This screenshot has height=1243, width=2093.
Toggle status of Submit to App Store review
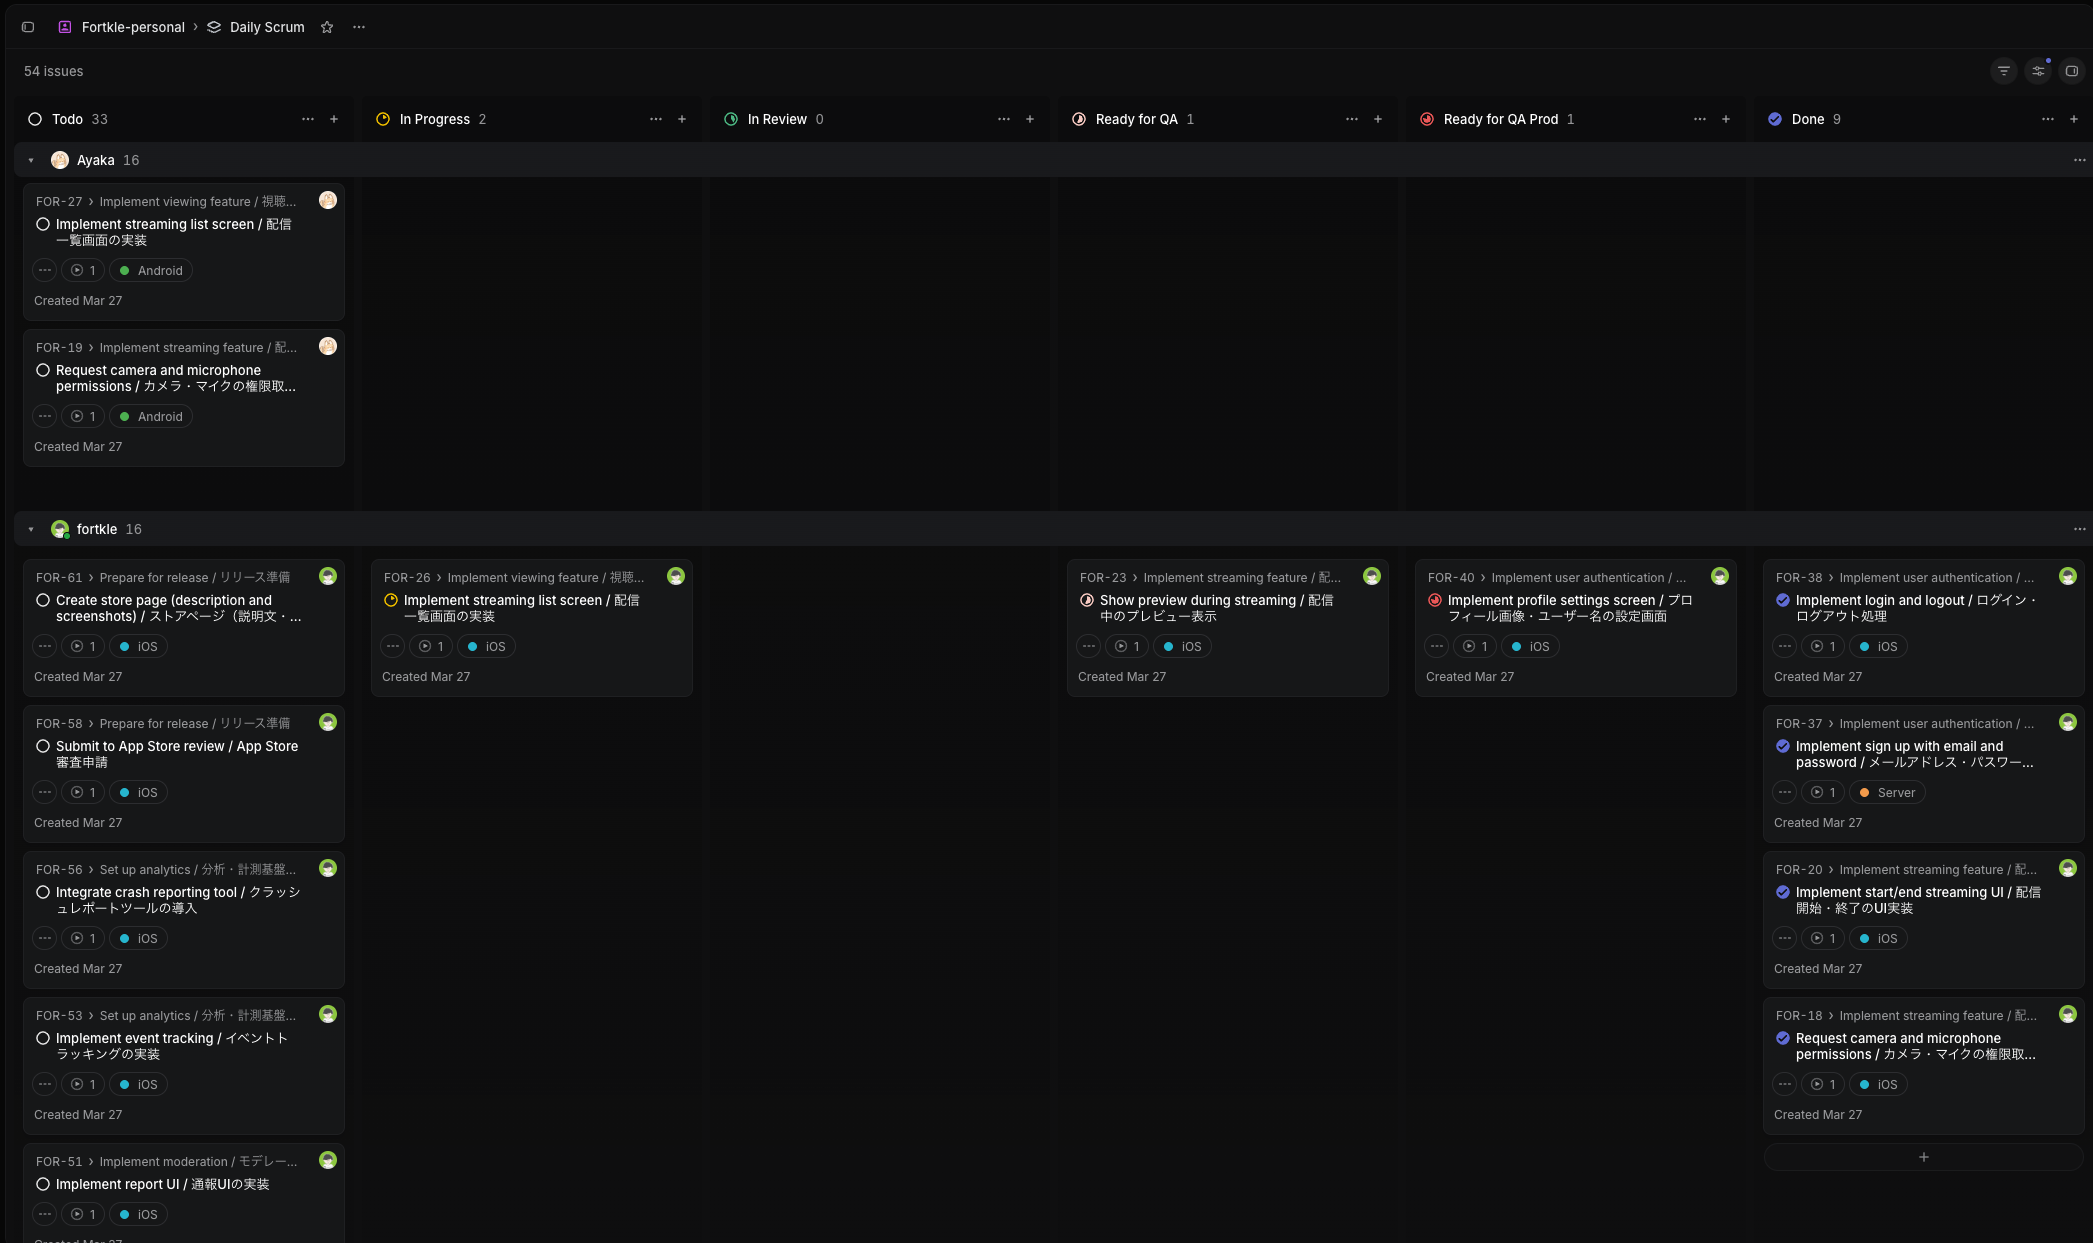[43, 746]
